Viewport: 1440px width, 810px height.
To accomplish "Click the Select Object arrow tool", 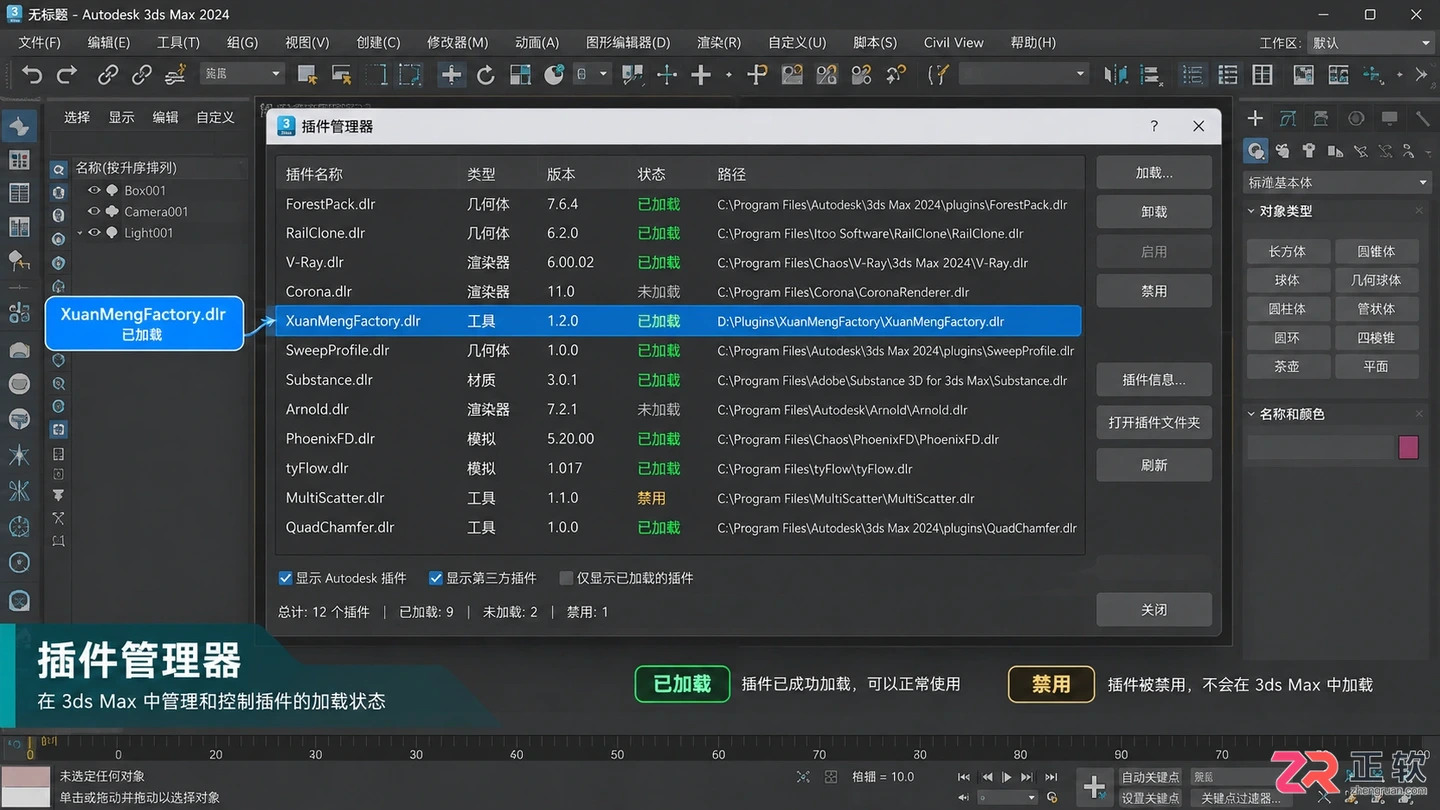I will [x=307, y=75].
